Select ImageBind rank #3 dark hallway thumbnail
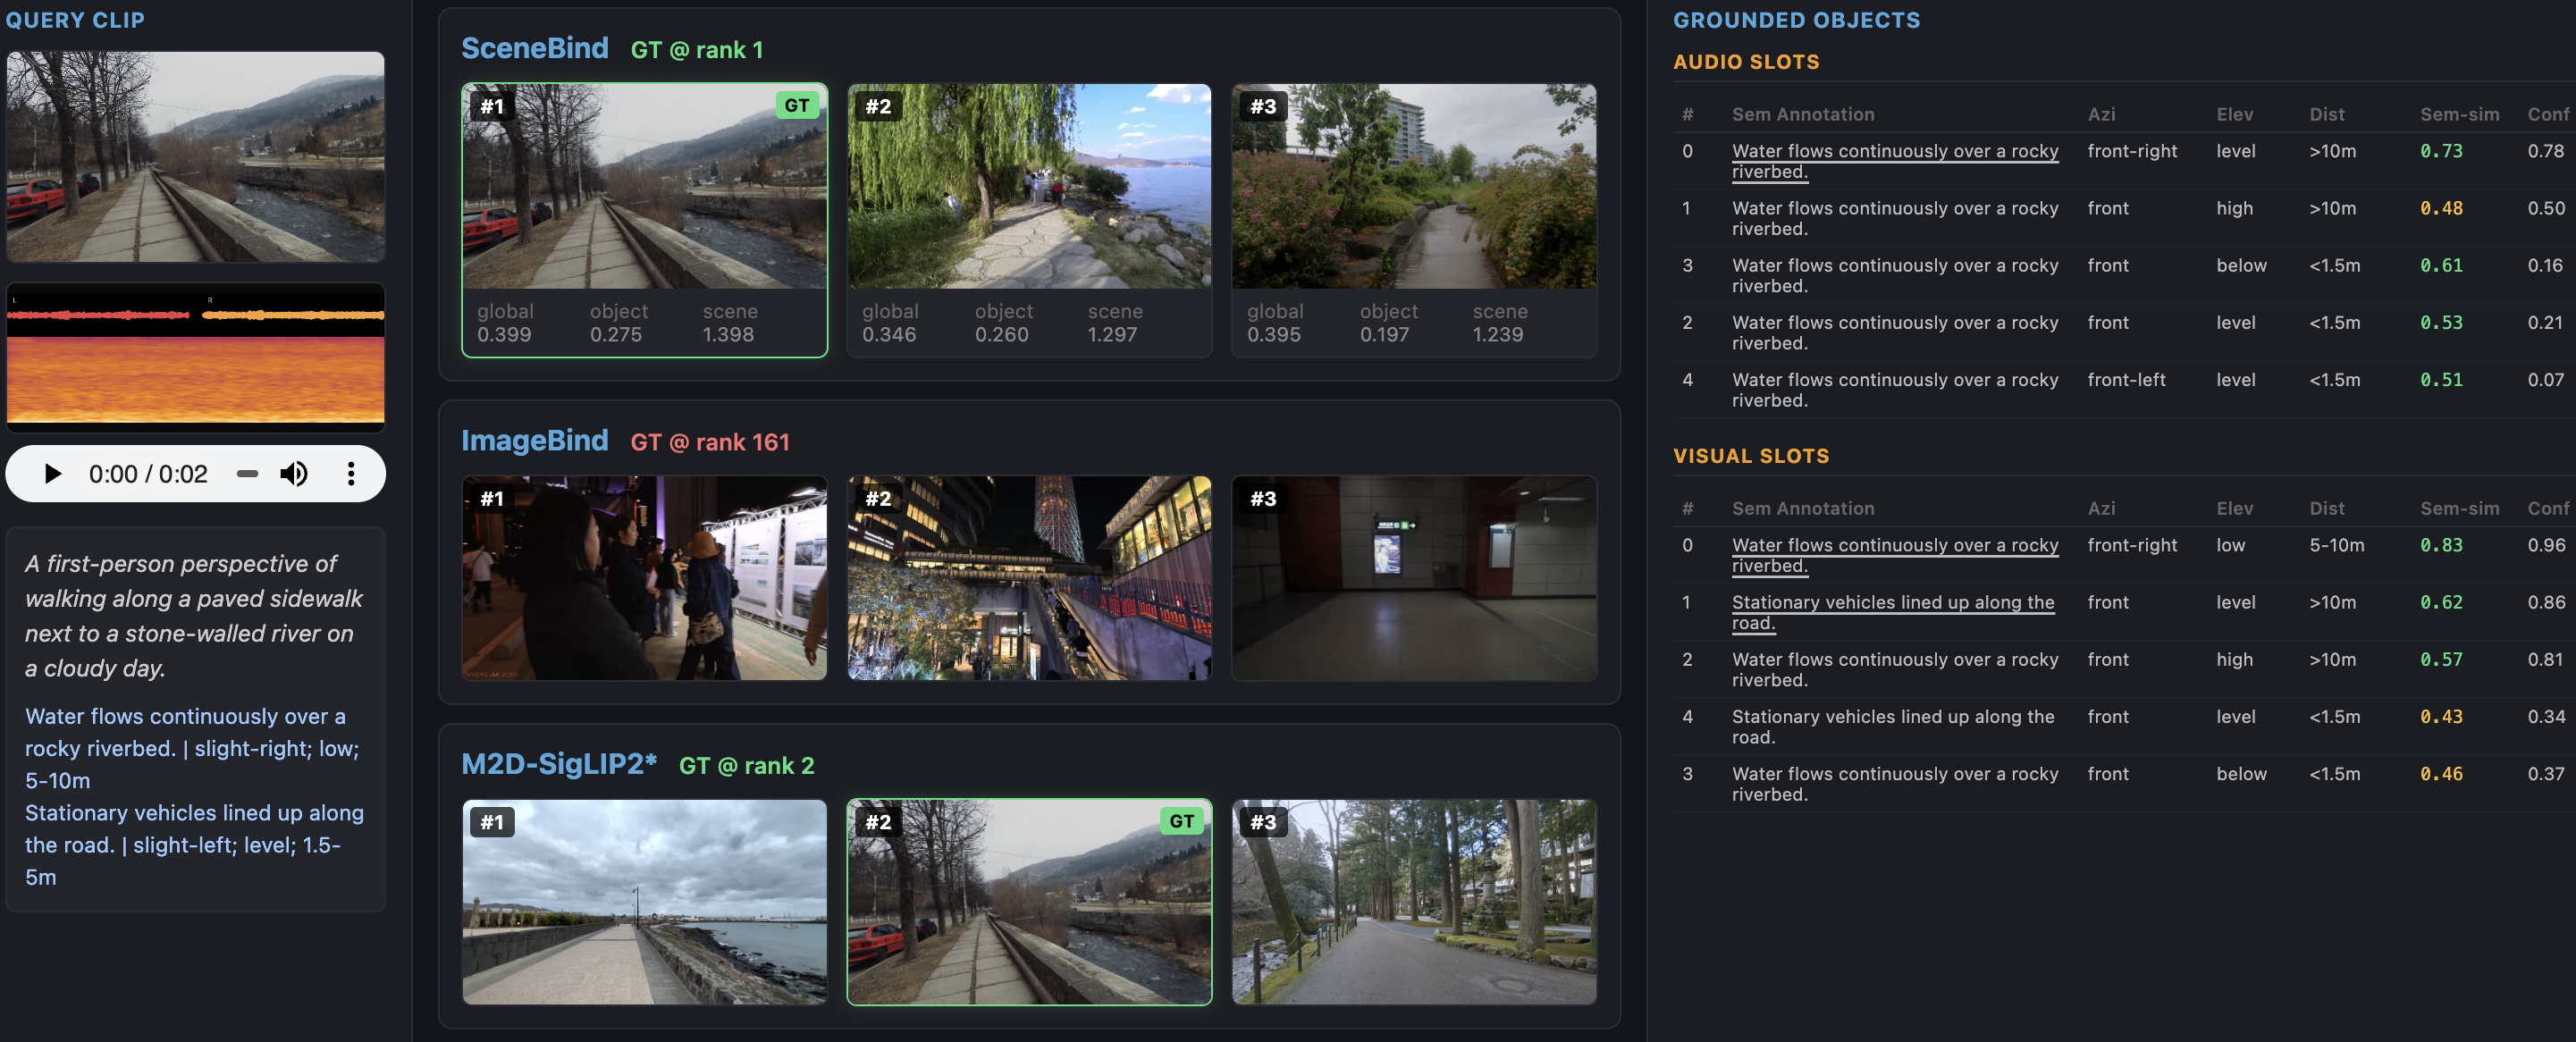Image resolution: width=2576 pixels, height=1042 pixels. (x=1414, y=578)
